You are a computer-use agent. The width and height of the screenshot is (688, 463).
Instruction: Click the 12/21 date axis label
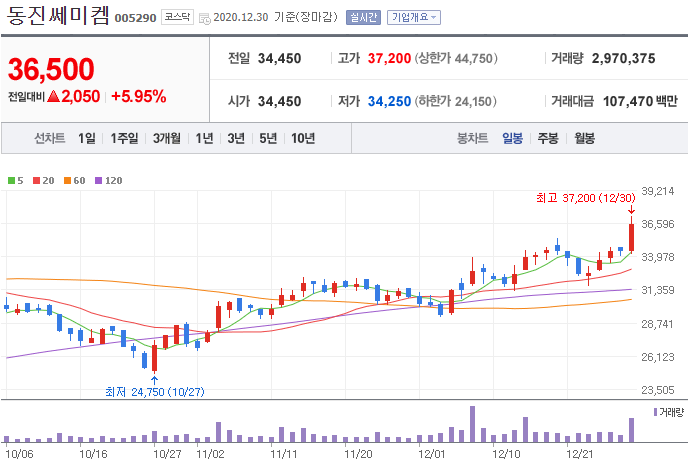pyautogui.click(x=580, y=454)
